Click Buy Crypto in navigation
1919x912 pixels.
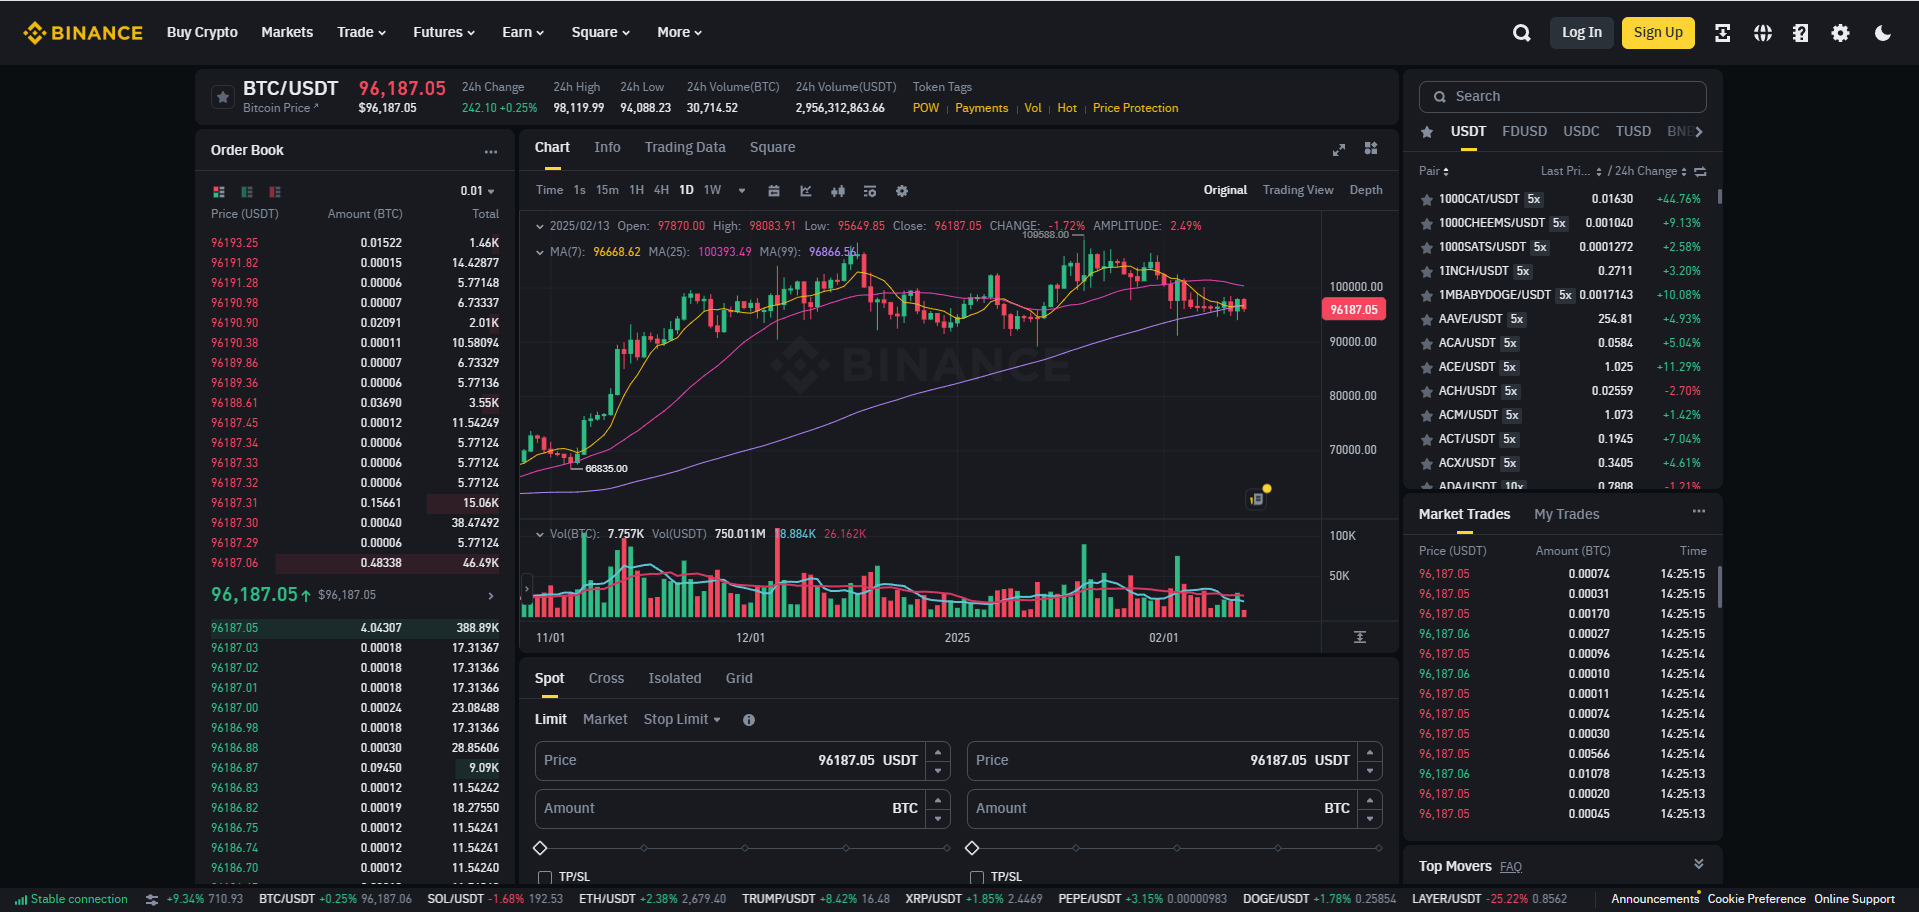(202, 32)
